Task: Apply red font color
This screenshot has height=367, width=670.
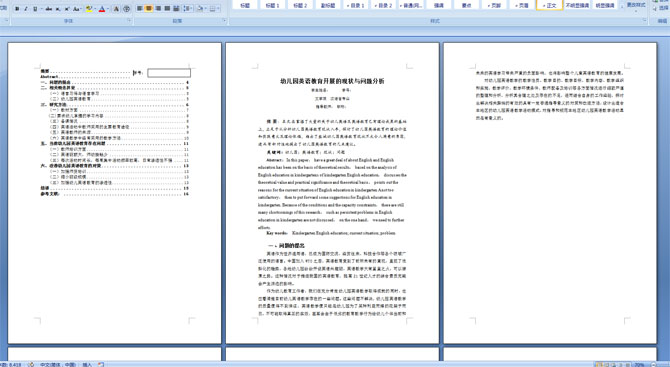Action: click(x=102, y=9)
